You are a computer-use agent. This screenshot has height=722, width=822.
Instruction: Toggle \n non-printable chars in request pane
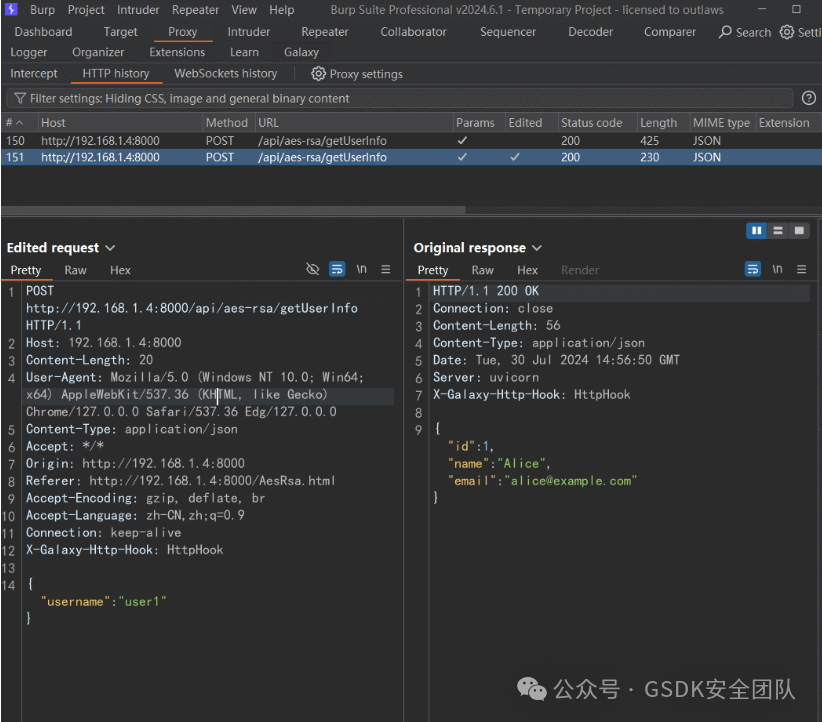tap(361, 269)
